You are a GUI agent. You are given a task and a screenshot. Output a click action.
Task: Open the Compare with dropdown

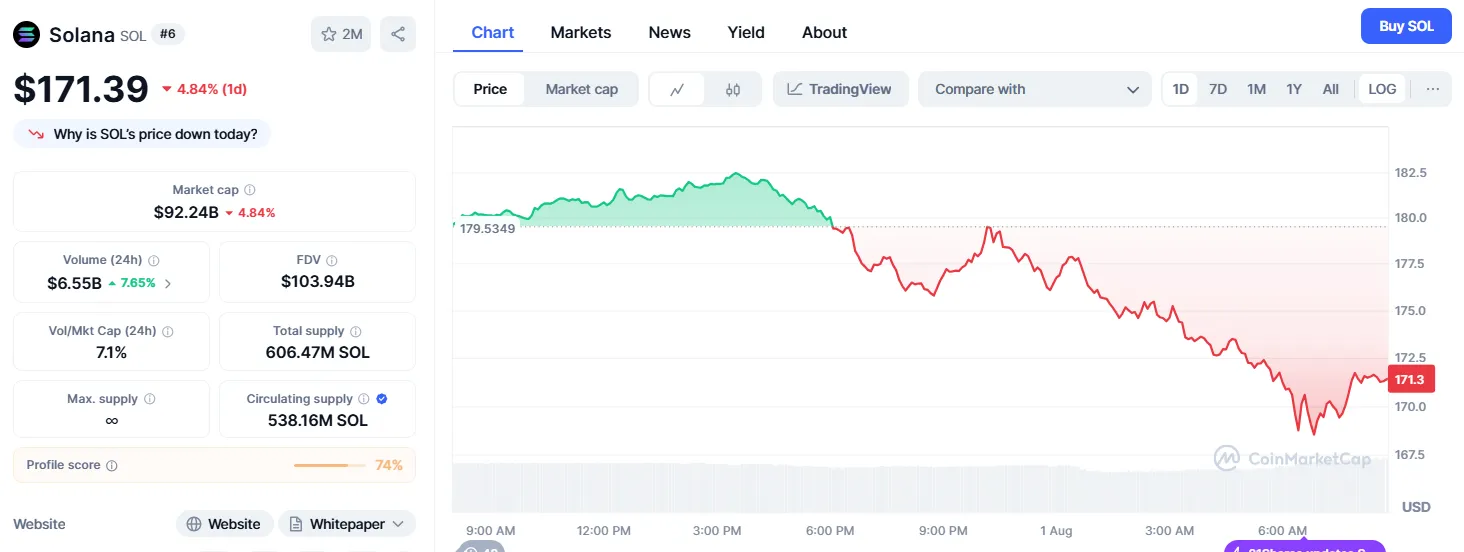(1036, 89)
